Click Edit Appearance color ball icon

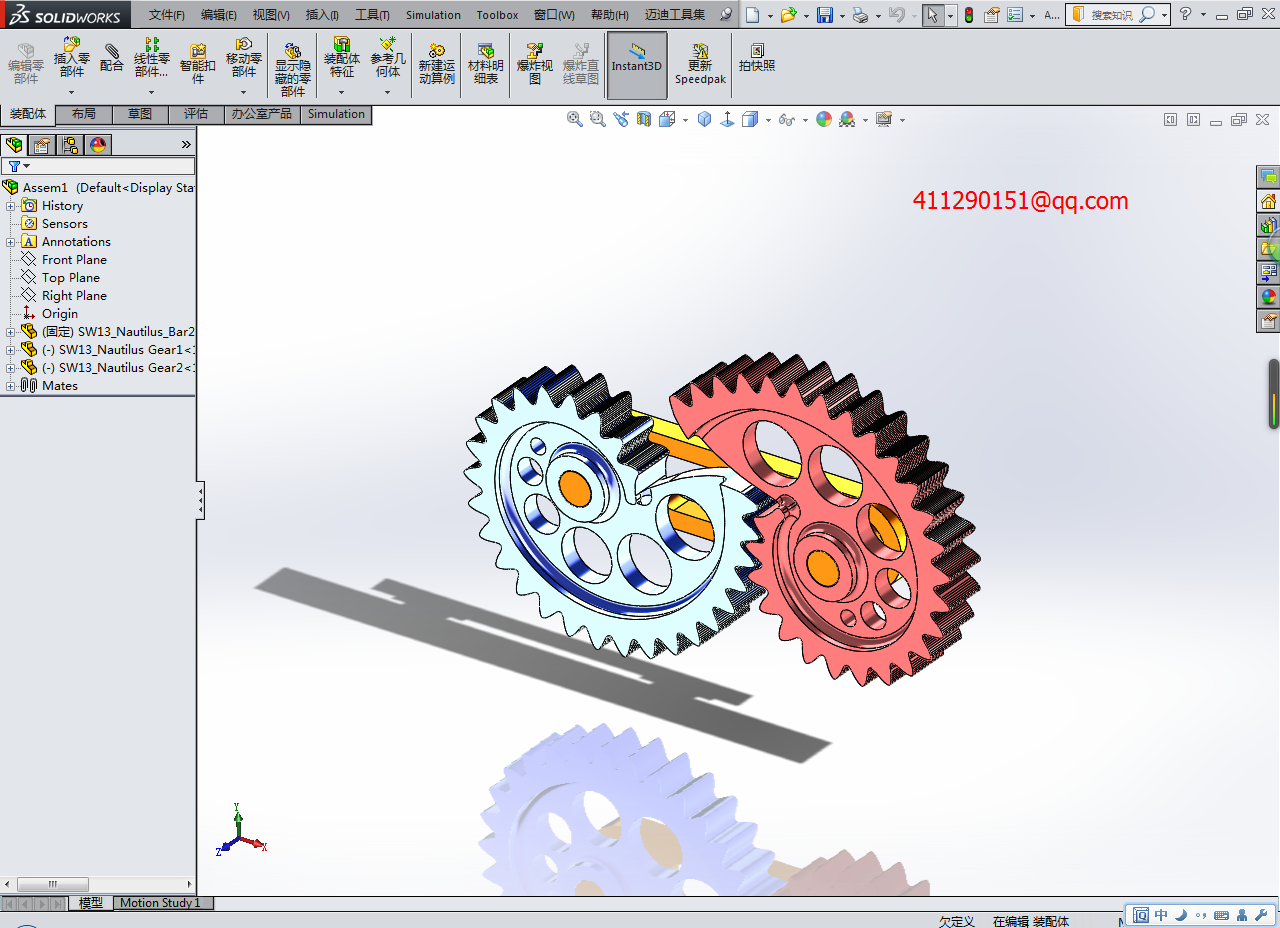(824, 119)
